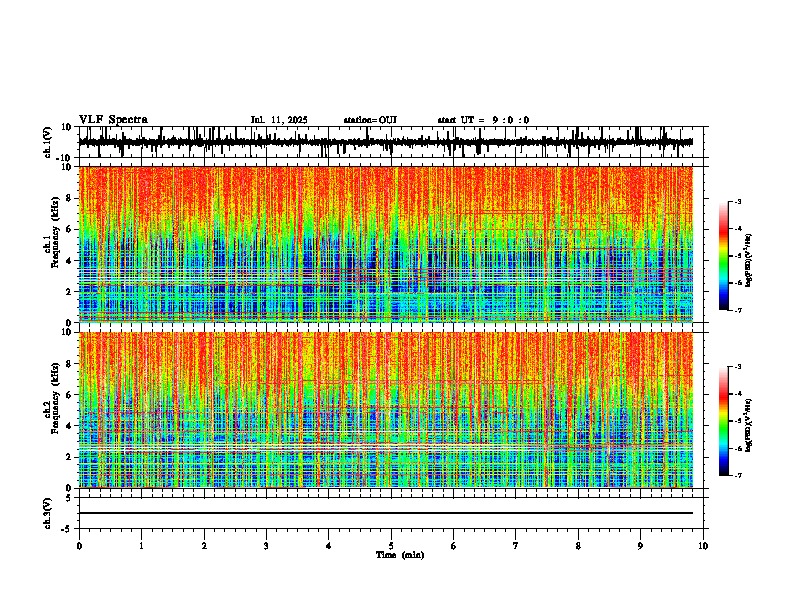Click the ch.1 spectrogram color scale bar
Image resolution: width=792 pixels, height=612 pixels.
coord(724,256)
